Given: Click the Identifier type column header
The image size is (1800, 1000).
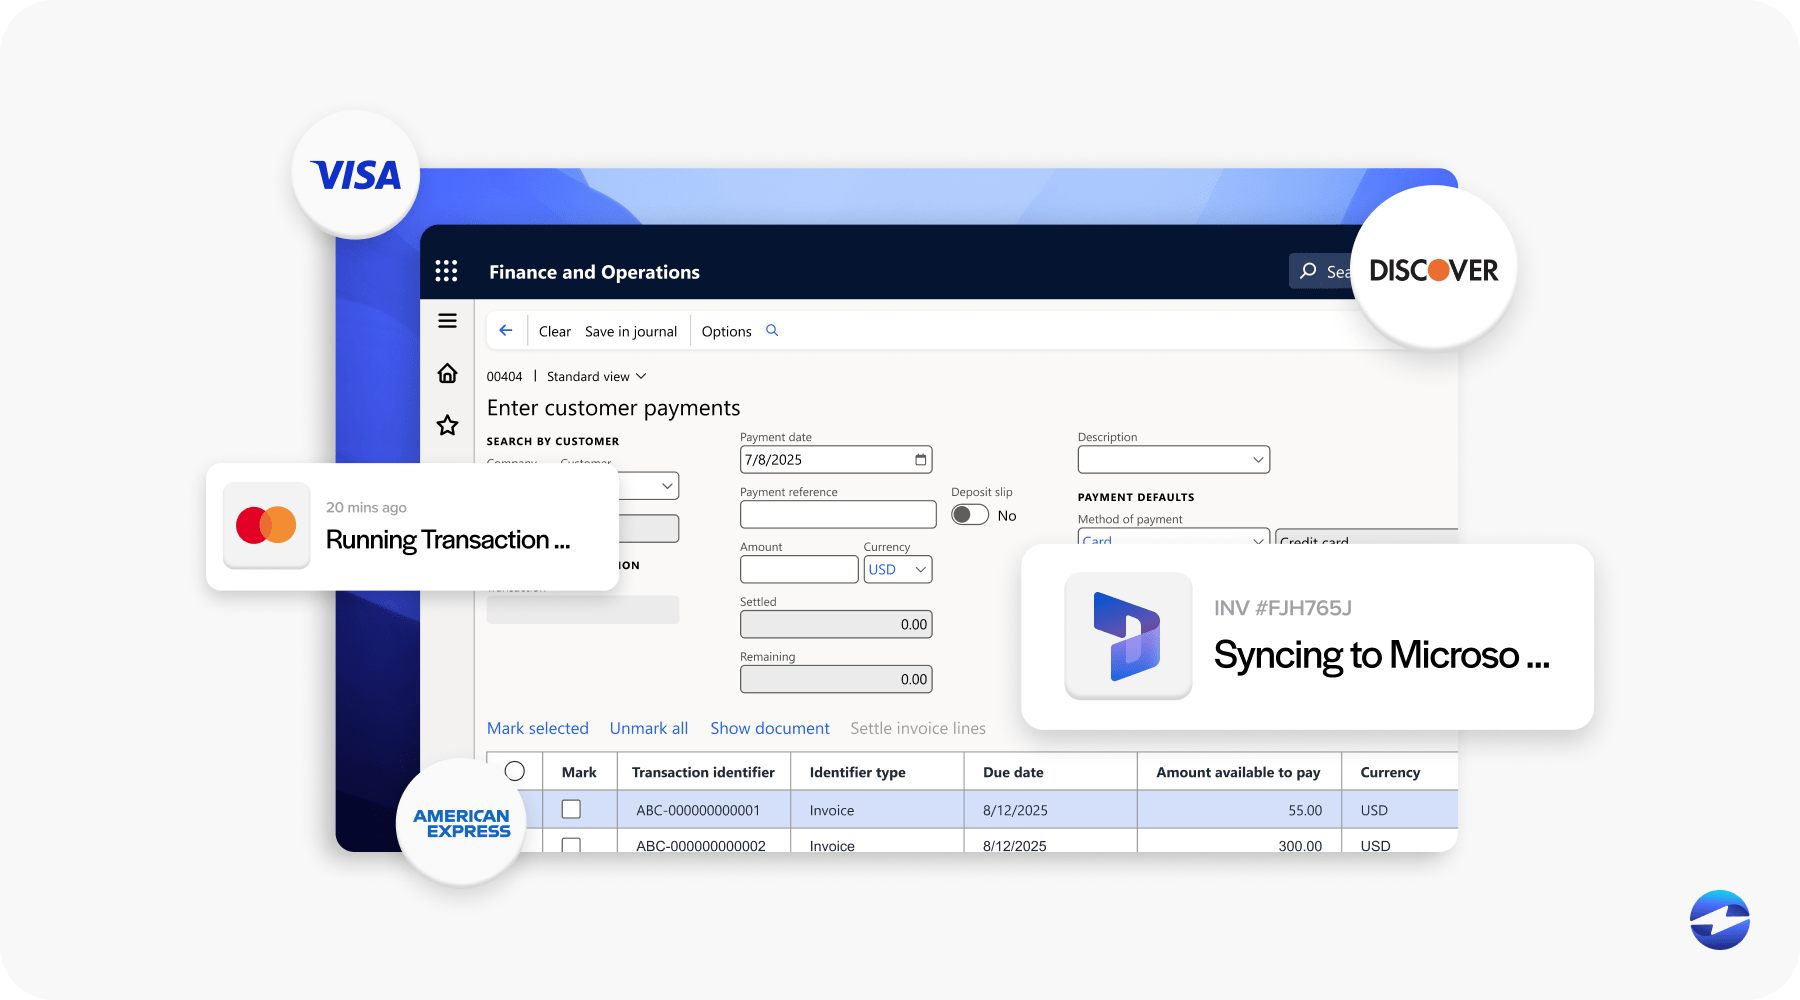Looking at the screenshot, I should pyautogui.click(x=857, y=772).
